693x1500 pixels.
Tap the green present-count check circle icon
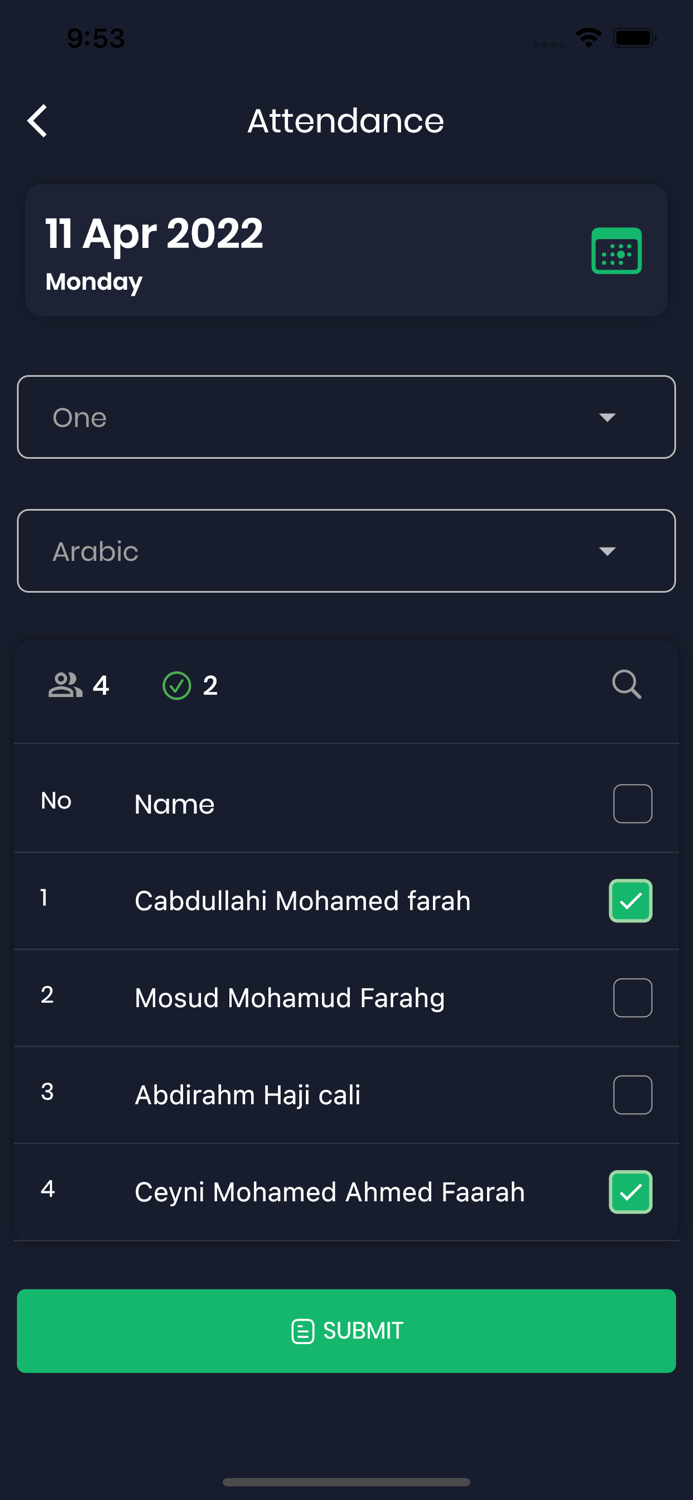pos(177,685)
